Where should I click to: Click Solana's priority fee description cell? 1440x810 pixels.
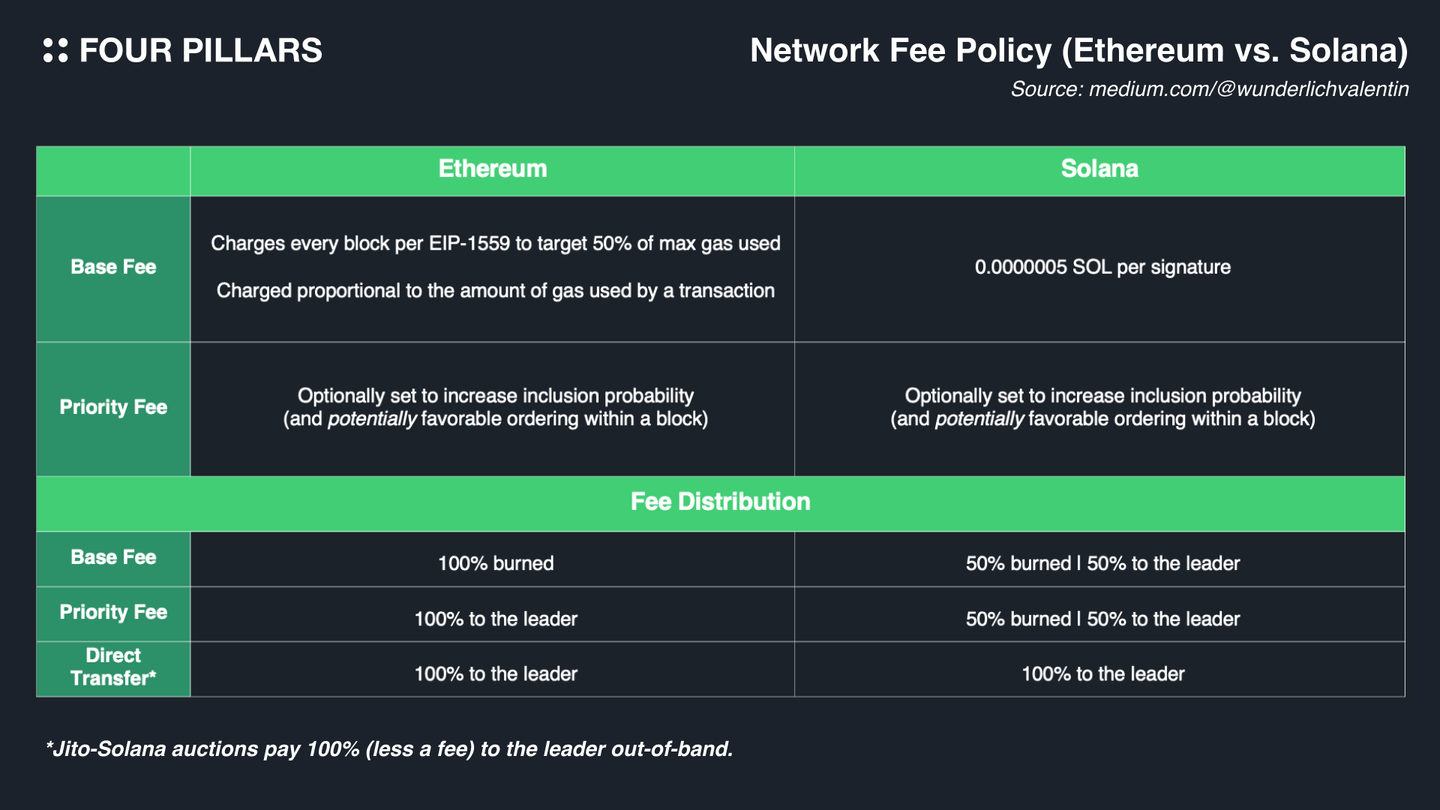1102,408
